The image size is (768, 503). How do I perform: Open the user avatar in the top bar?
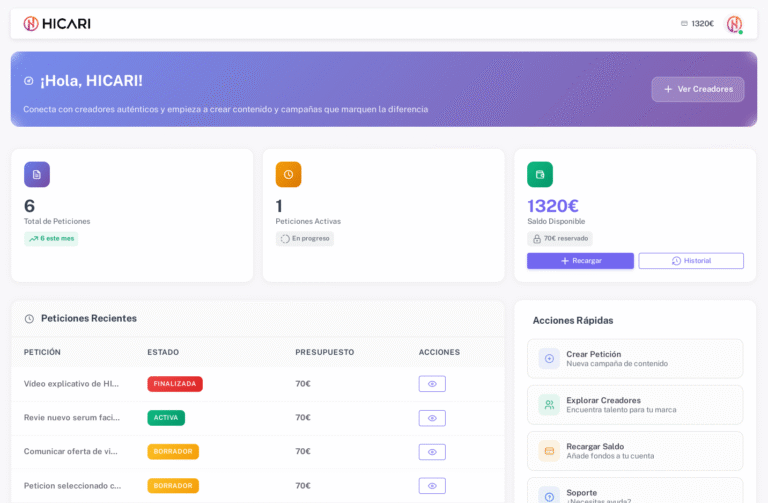[734, 24]
